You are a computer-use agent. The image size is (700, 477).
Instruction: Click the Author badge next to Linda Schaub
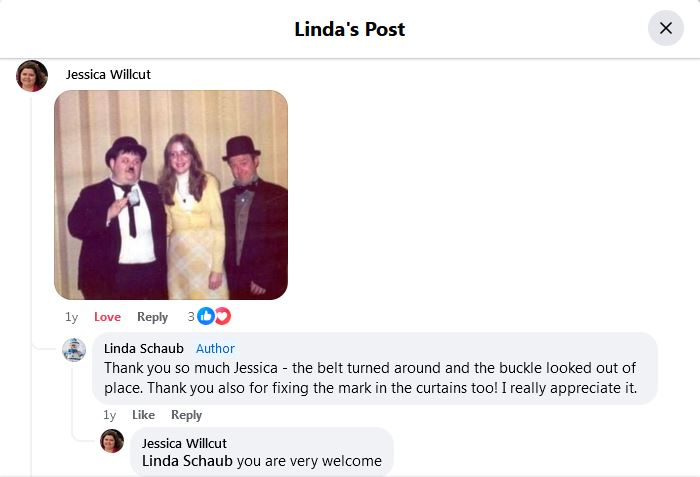click(215, 348)
